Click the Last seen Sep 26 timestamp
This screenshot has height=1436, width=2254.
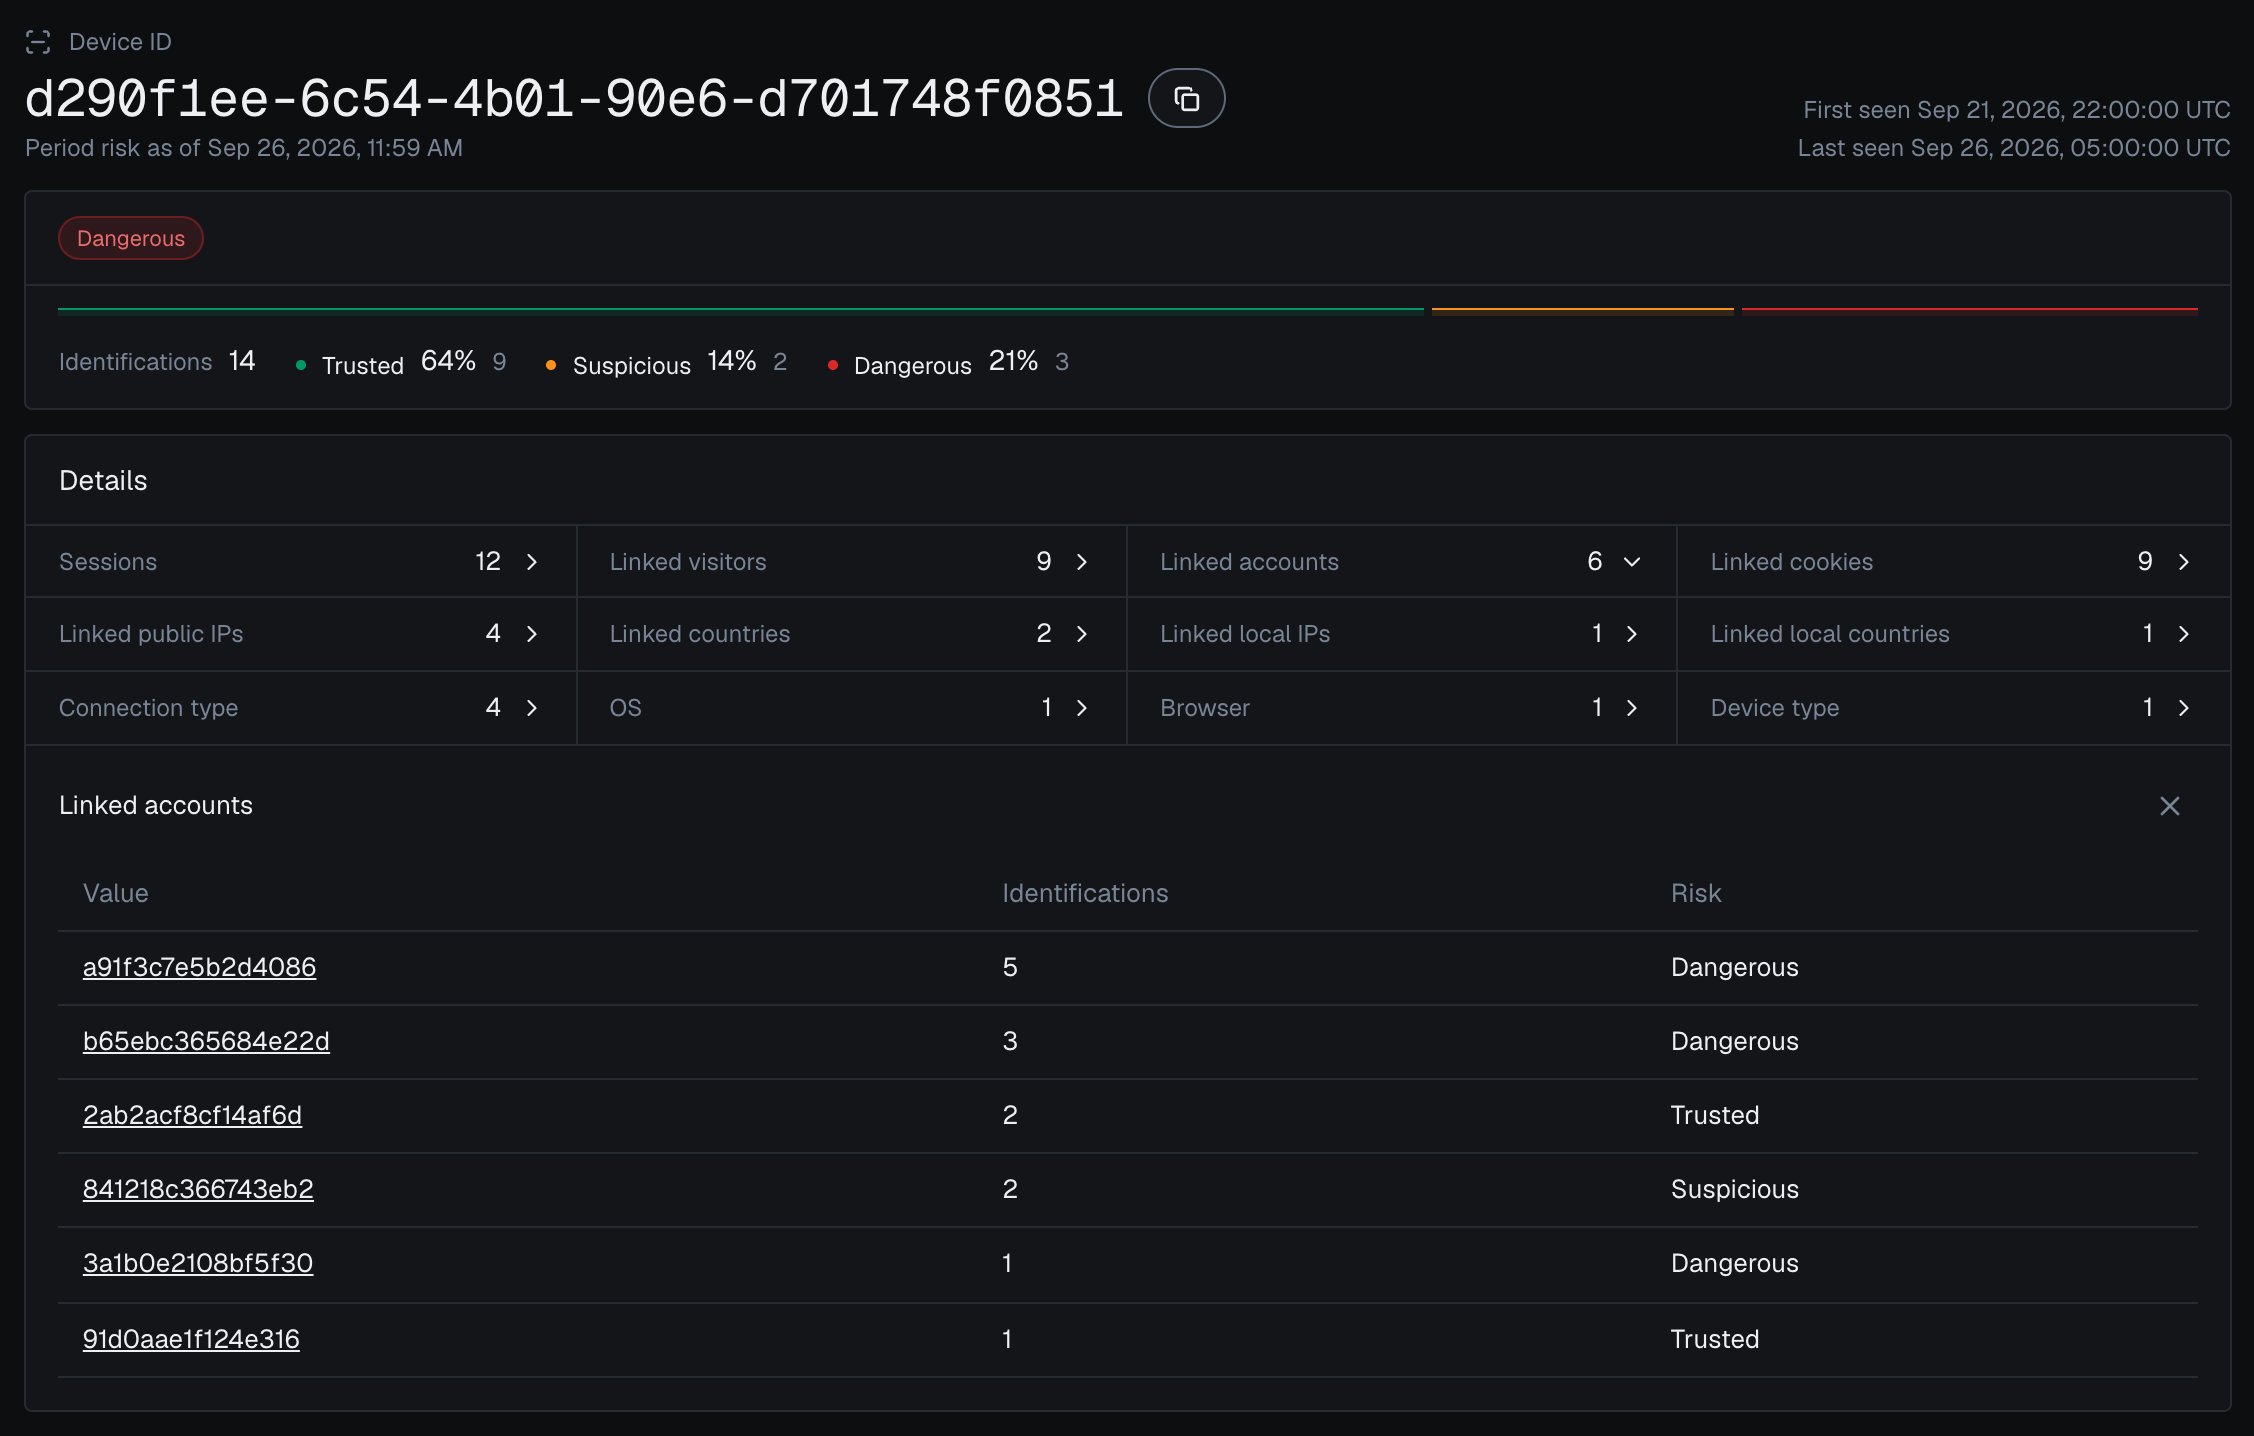point(2014,148)
